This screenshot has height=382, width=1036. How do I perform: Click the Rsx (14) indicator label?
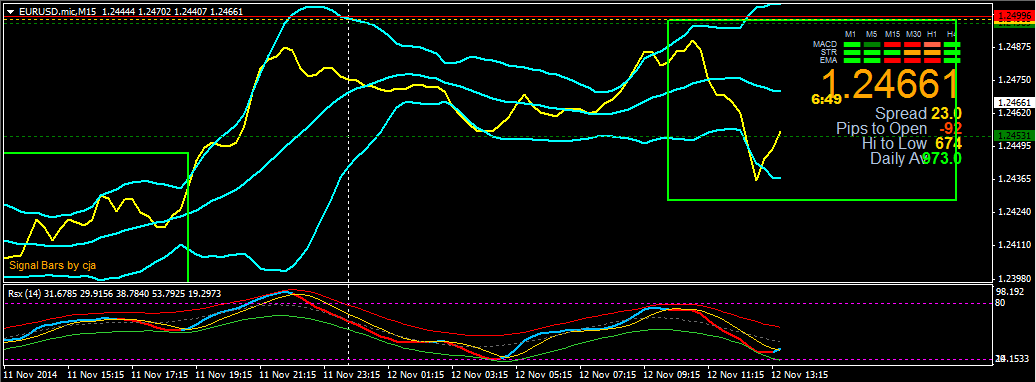(24, 293)
